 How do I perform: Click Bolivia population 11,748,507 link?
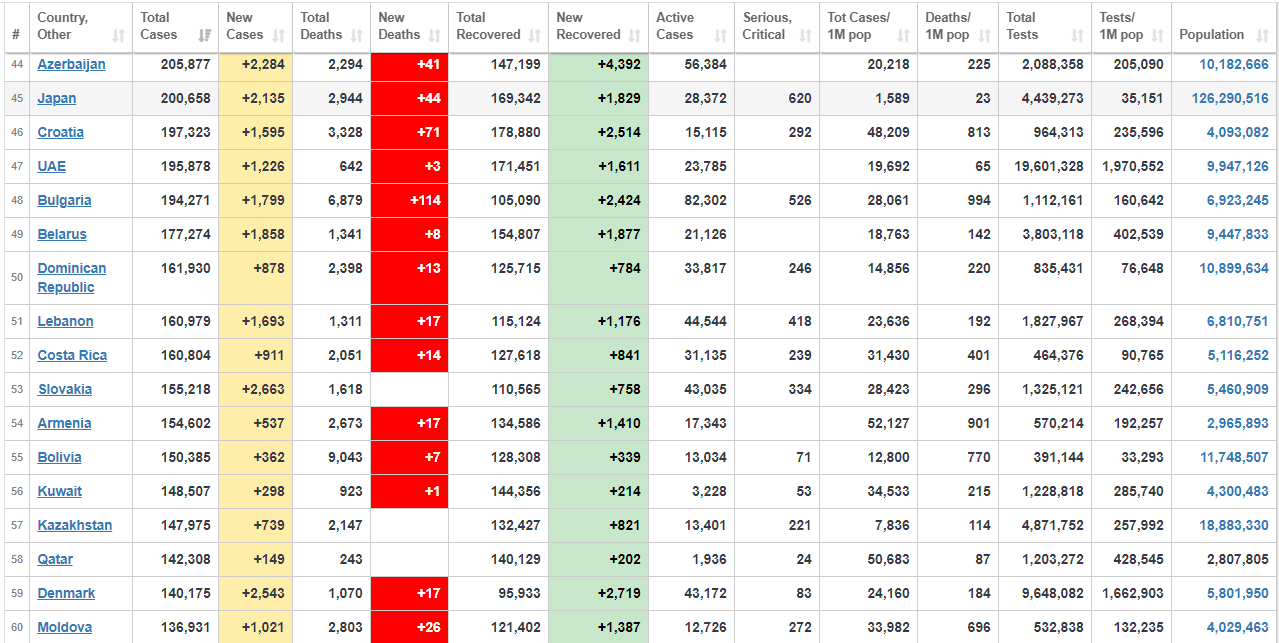tap(1234, 457)
